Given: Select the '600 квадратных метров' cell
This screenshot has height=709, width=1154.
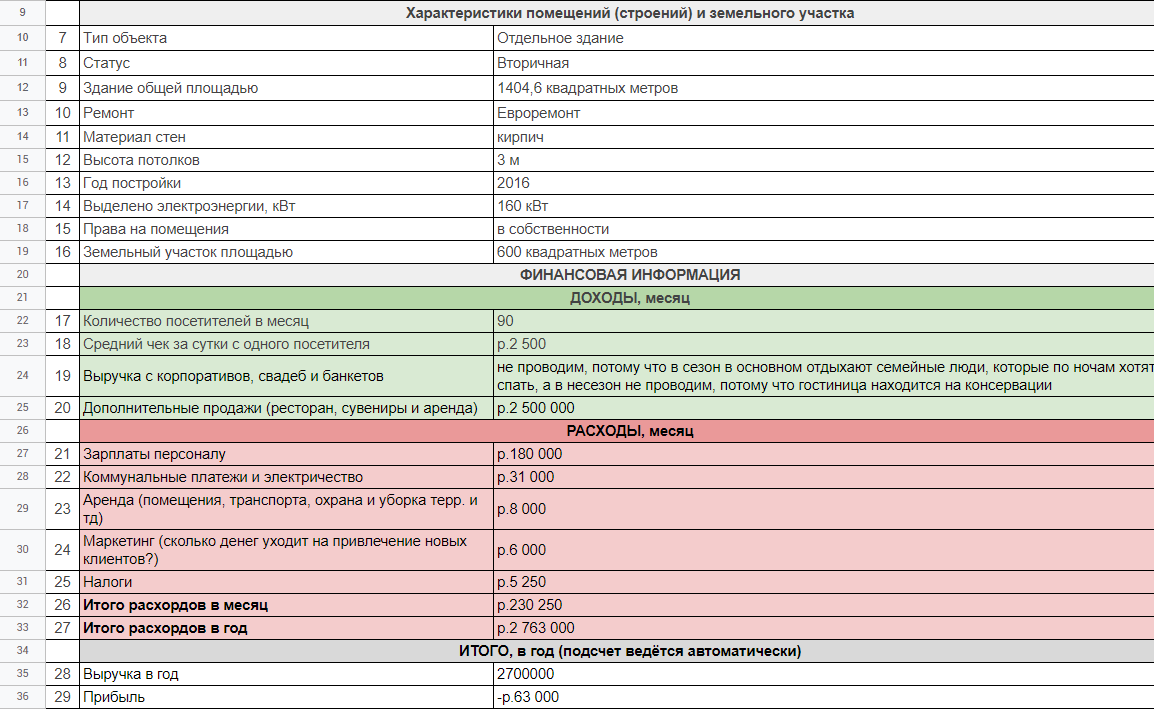Looking at the screenshot, I should [824, 252].
